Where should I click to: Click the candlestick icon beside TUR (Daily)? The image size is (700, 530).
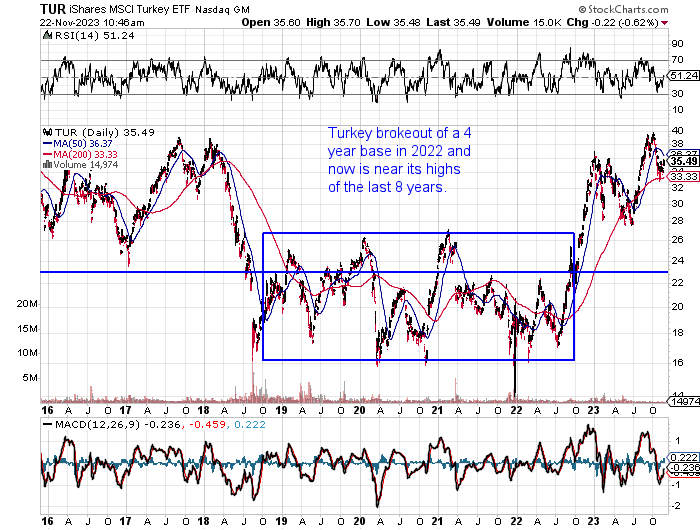(x=47, y=132)
